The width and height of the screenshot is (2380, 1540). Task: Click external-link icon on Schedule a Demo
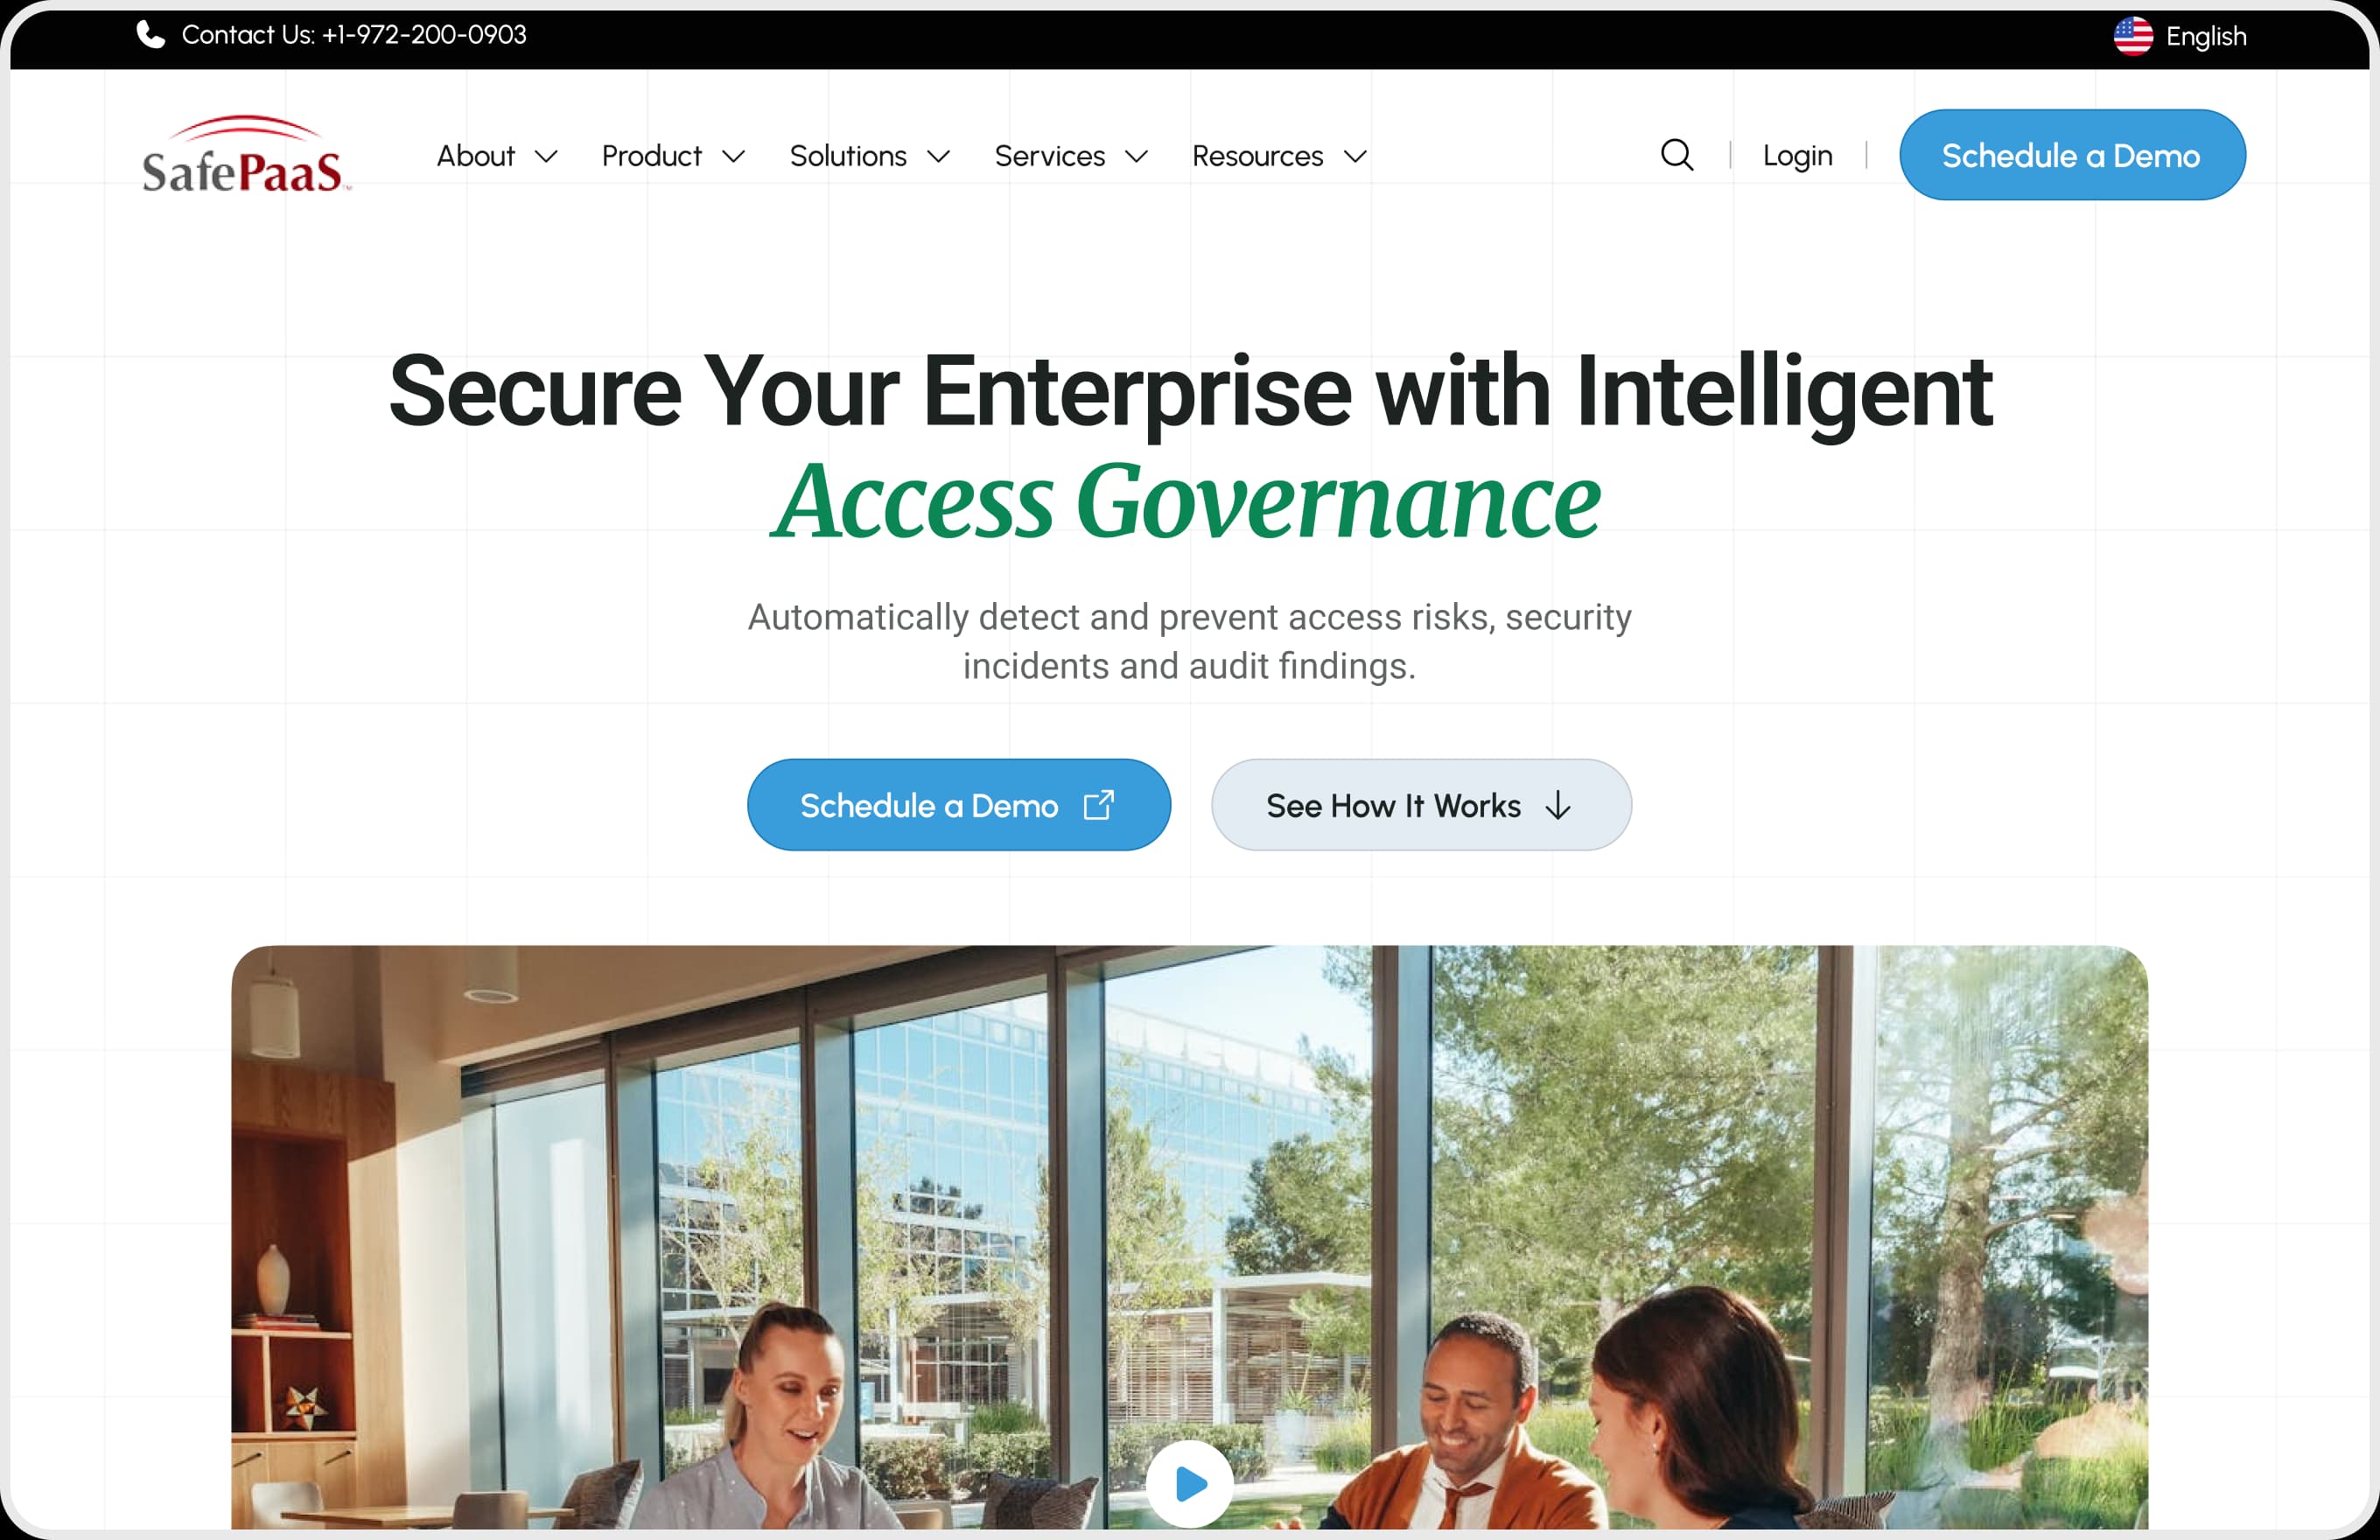[1099, 805]
